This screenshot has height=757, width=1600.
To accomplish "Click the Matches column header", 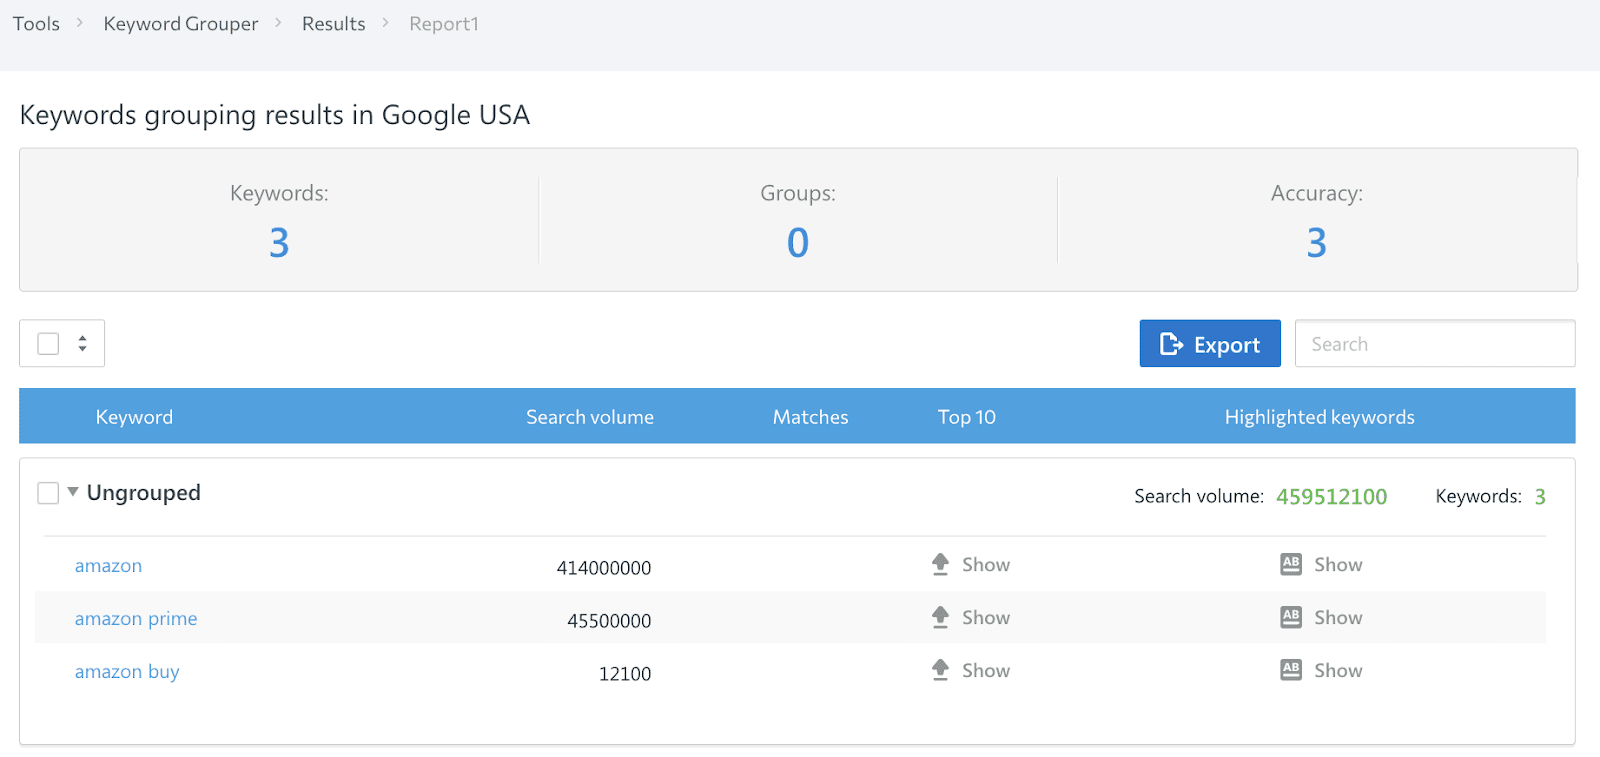I will click(810, 417).
